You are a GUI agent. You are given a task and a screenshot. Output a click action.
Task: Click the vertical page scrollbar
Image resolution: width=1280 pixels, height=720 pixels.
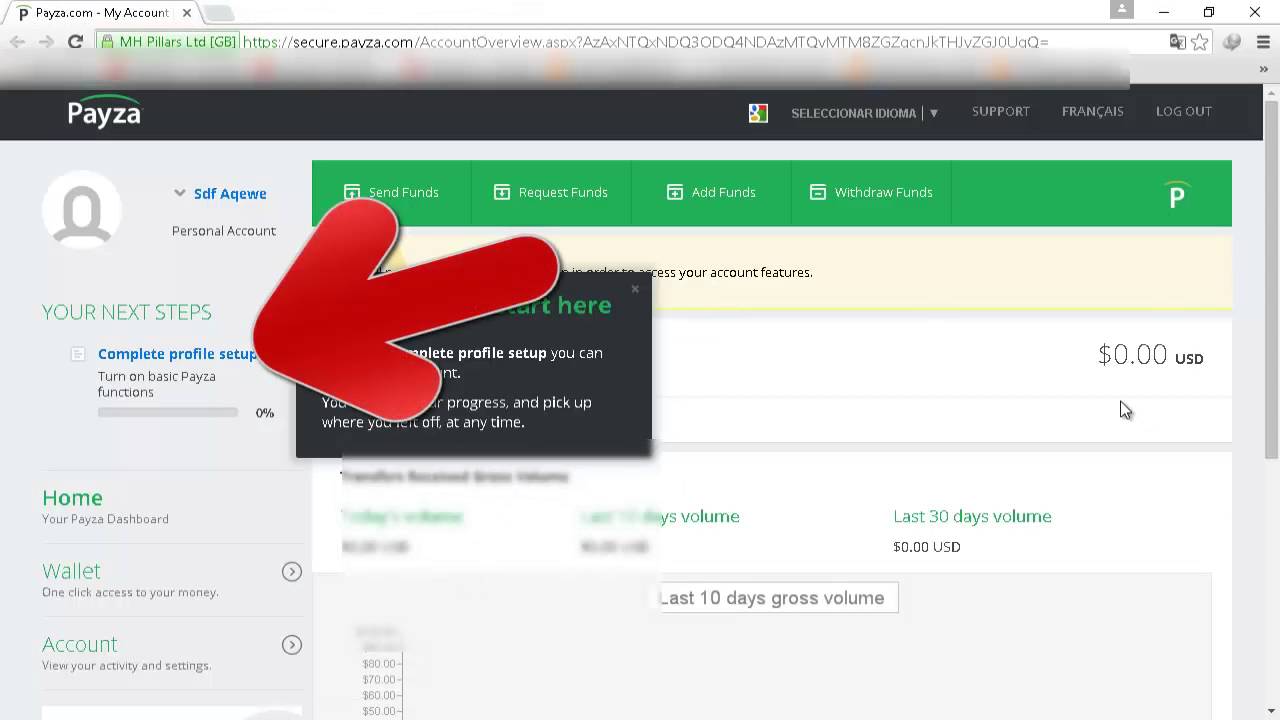pos(1271,278)
